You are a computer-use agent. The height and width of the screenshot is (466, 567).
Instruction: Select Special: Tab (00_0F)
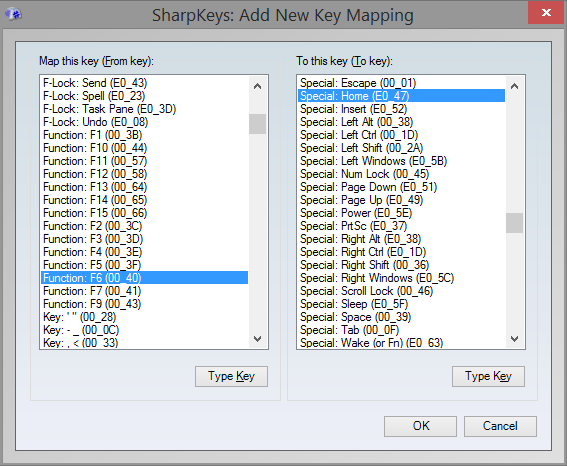(401, 330)
